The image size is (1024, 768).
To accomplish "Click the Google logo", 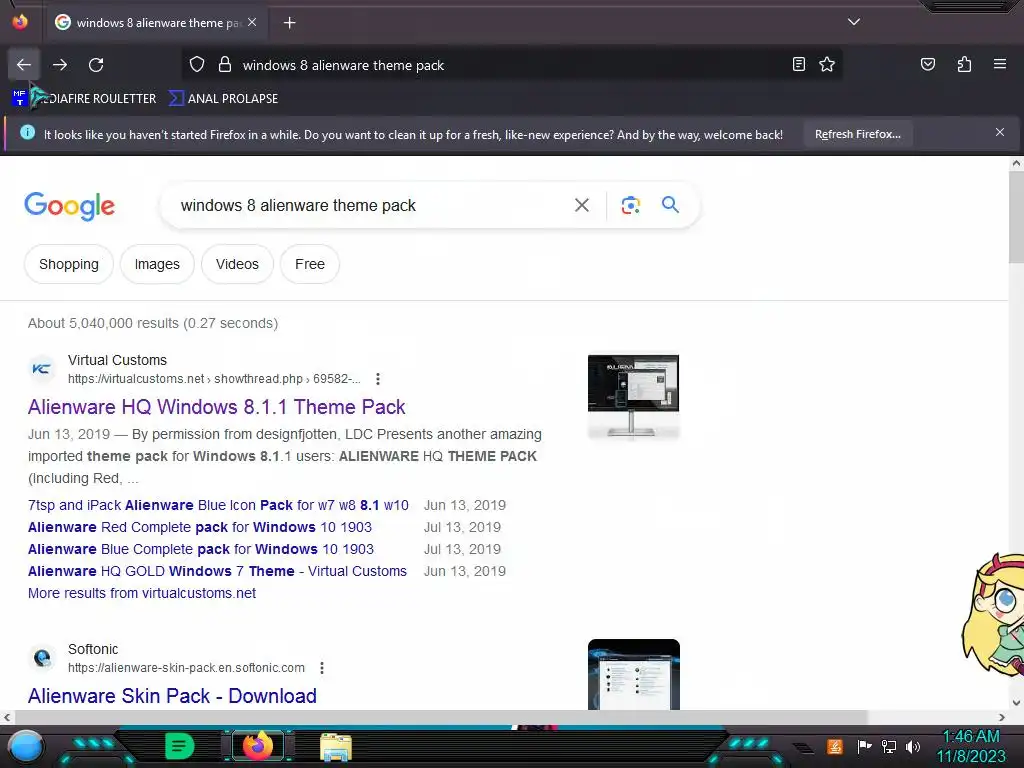I will click(x=69, y=206).
